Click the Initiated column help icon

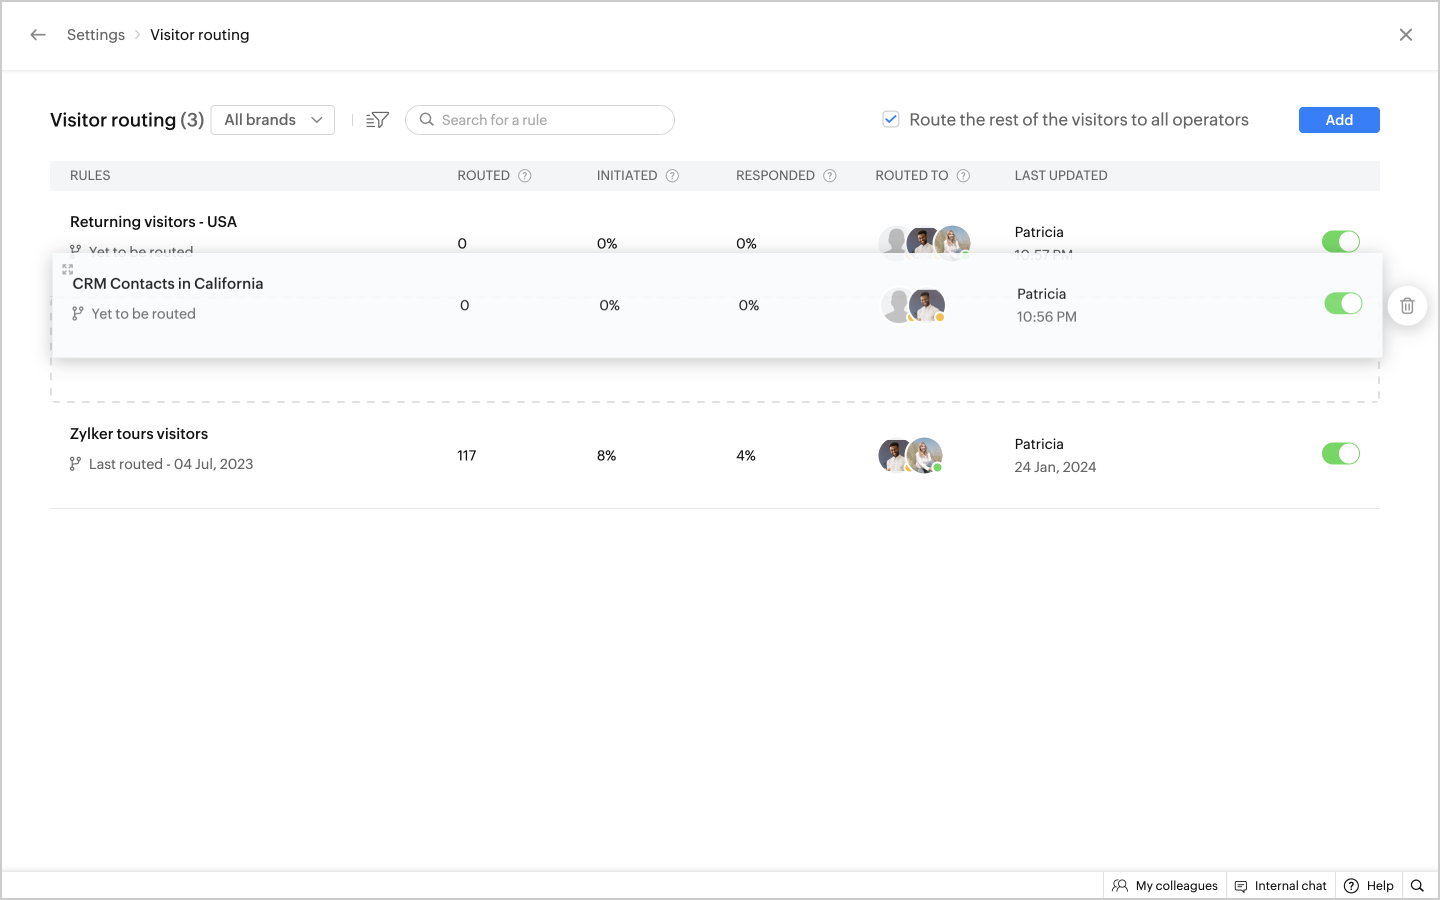(672, 176)
